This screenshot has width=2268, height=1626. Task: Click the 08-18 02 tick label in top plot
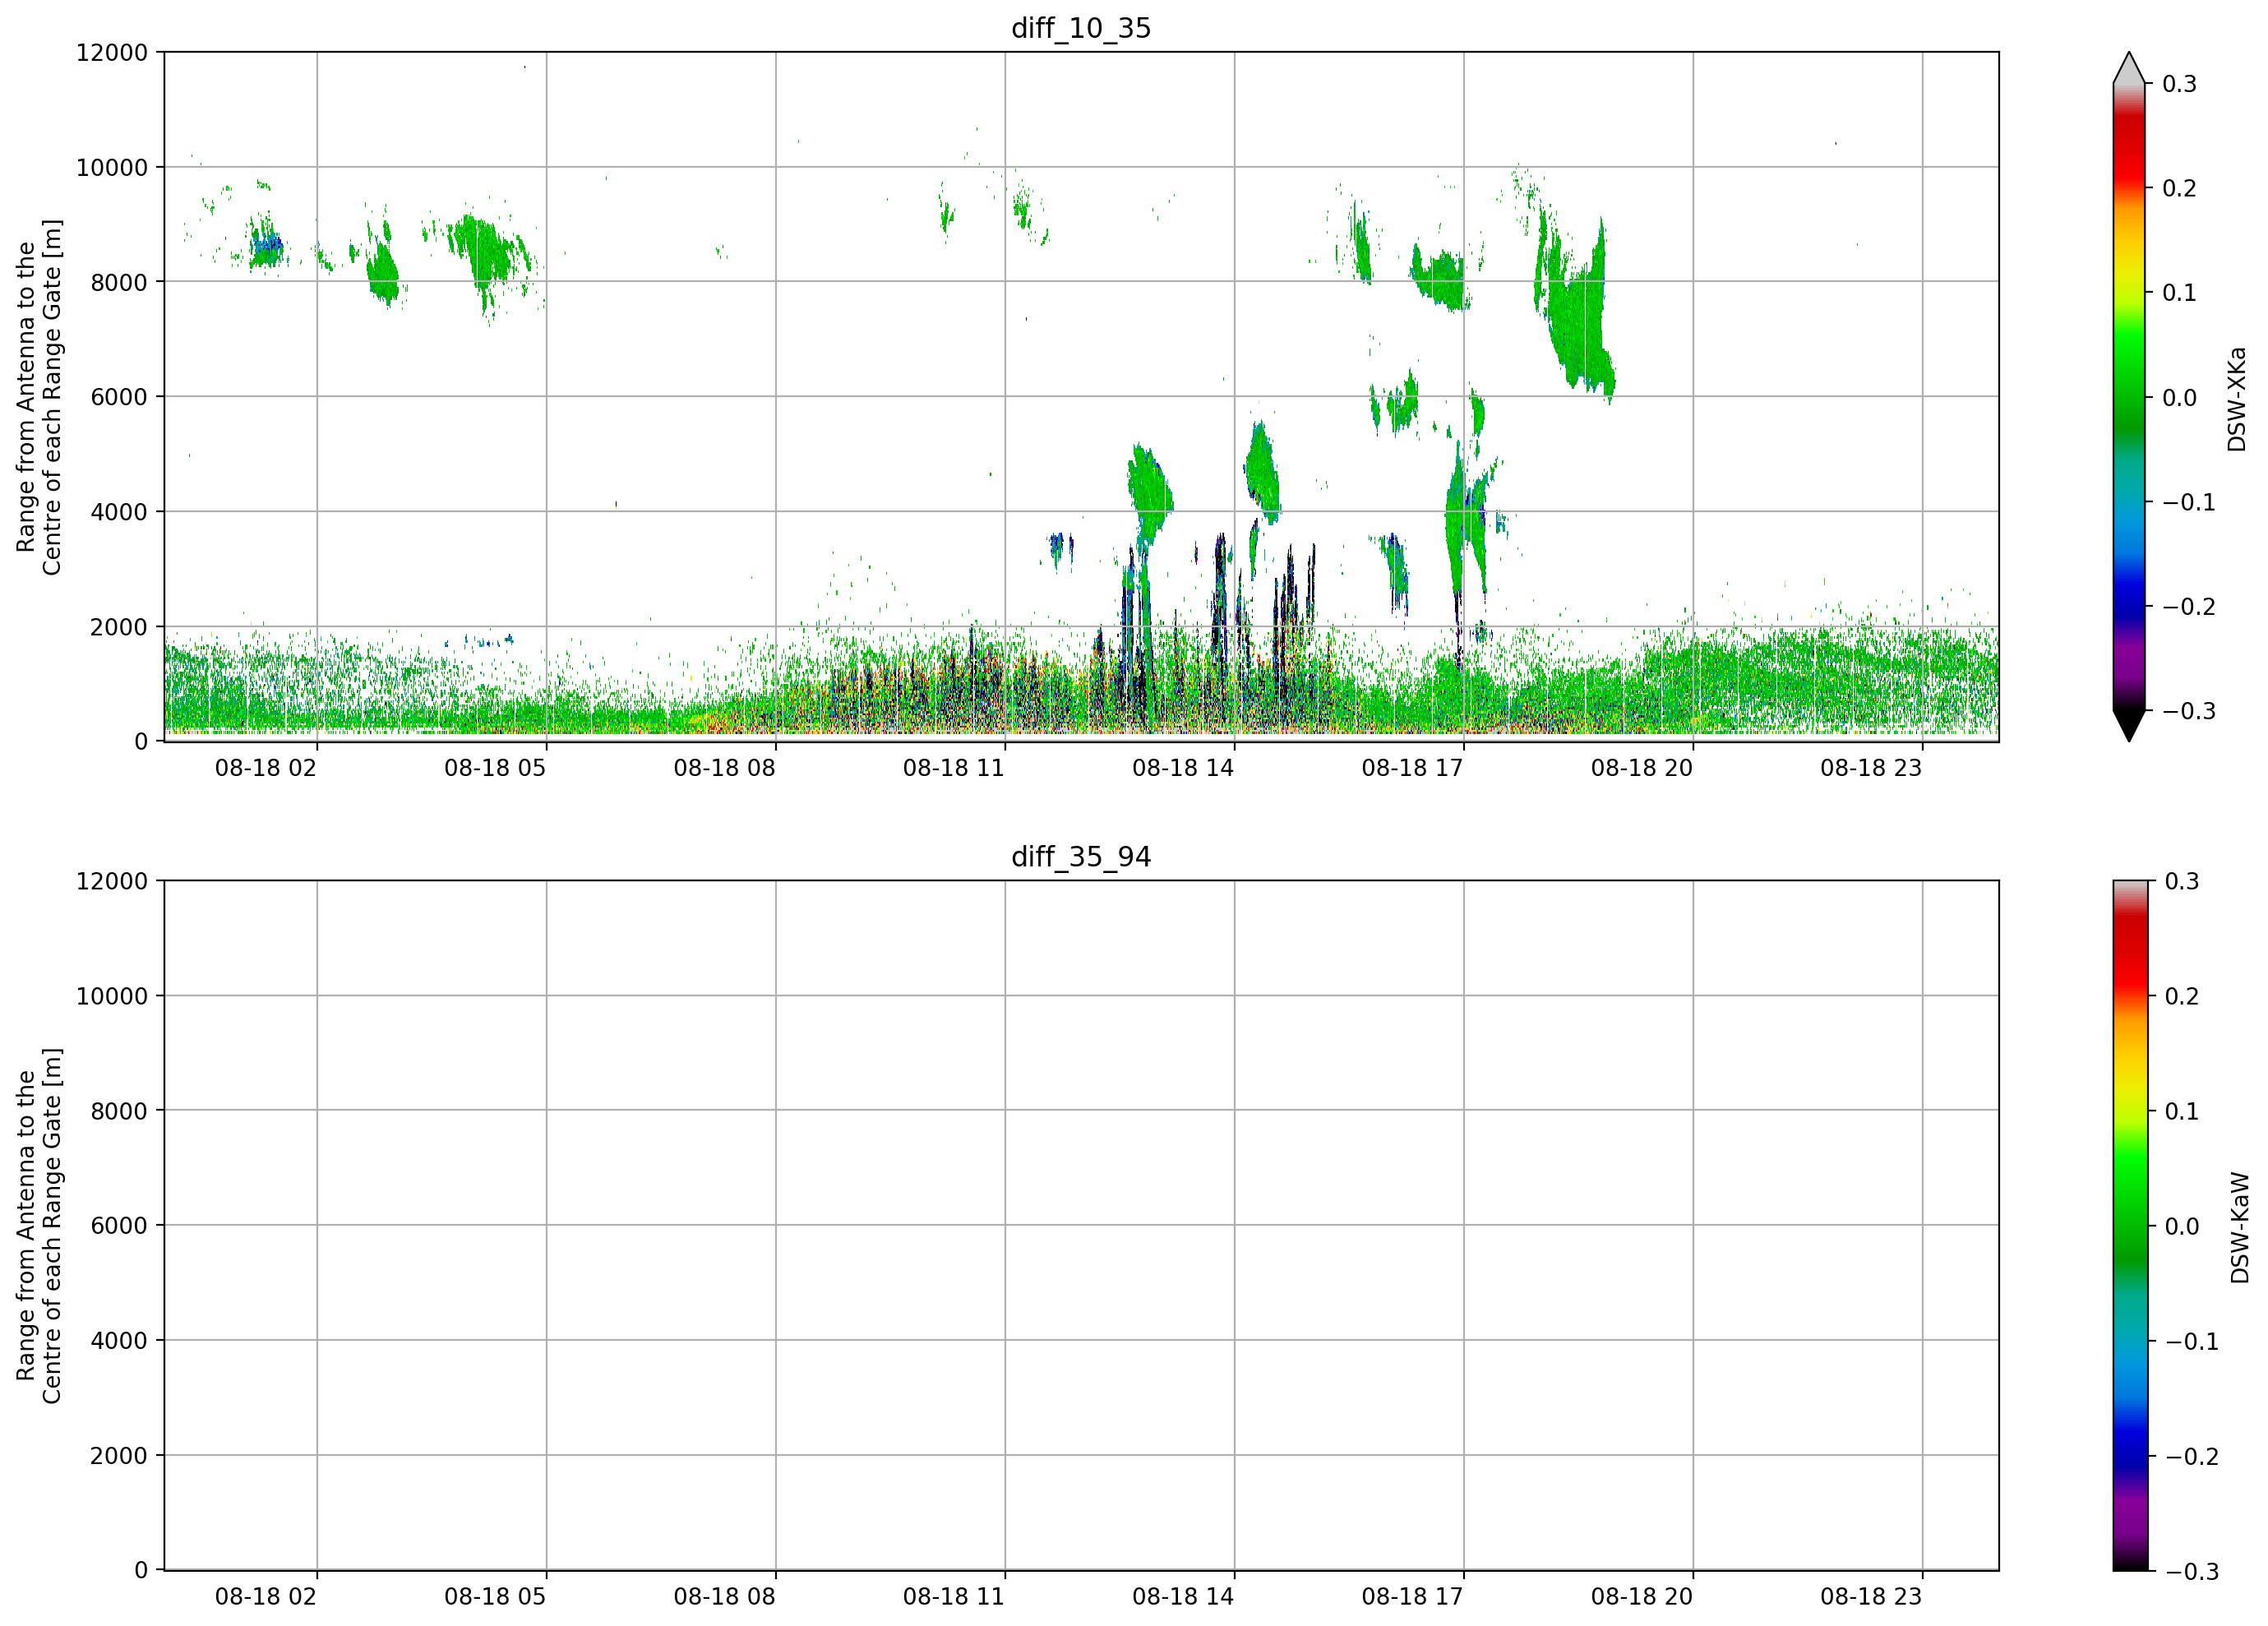266,768
